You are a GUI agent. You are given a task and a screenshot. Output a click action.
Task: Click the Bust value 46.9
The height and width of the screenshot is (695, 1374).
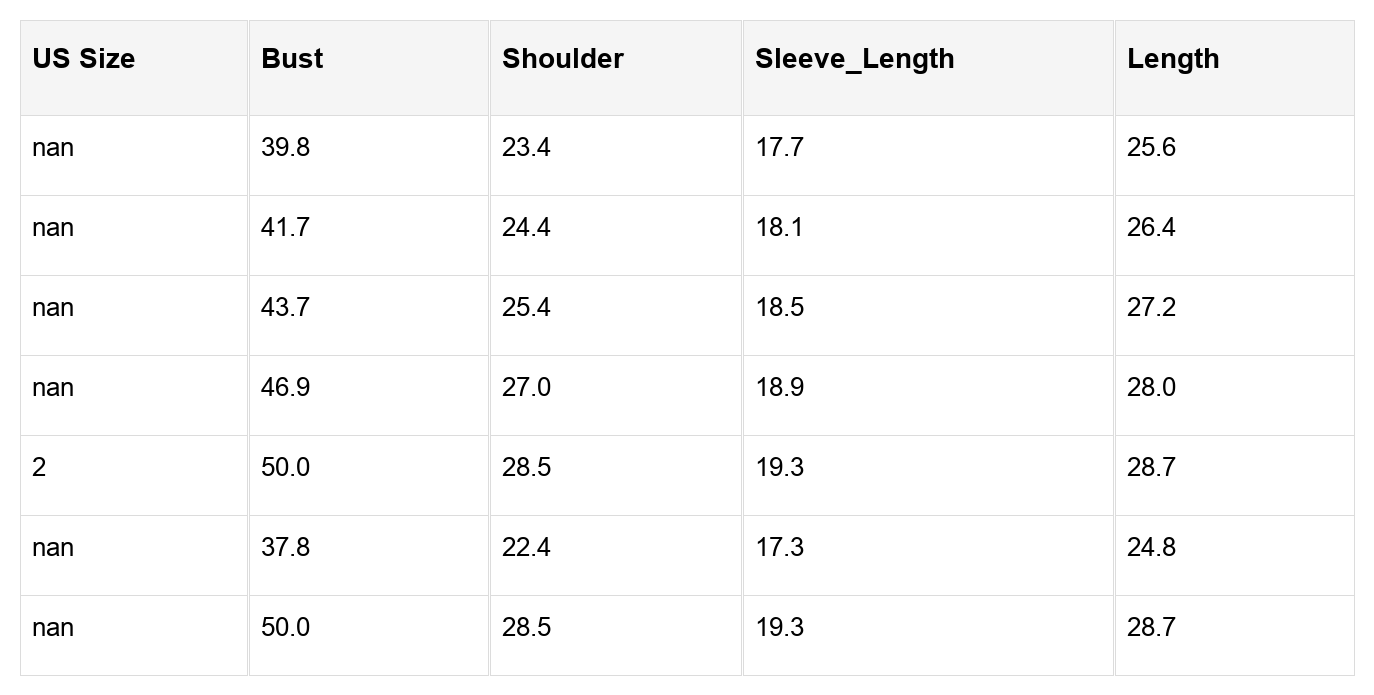click(x=285, y=388)
